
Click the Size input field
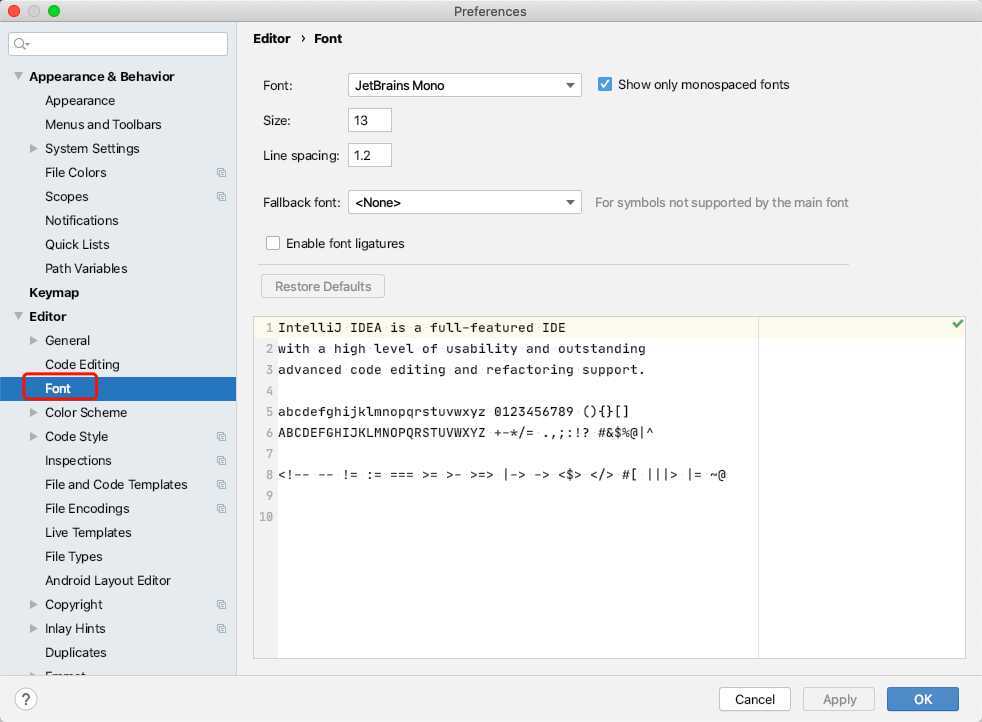(370, 120)
